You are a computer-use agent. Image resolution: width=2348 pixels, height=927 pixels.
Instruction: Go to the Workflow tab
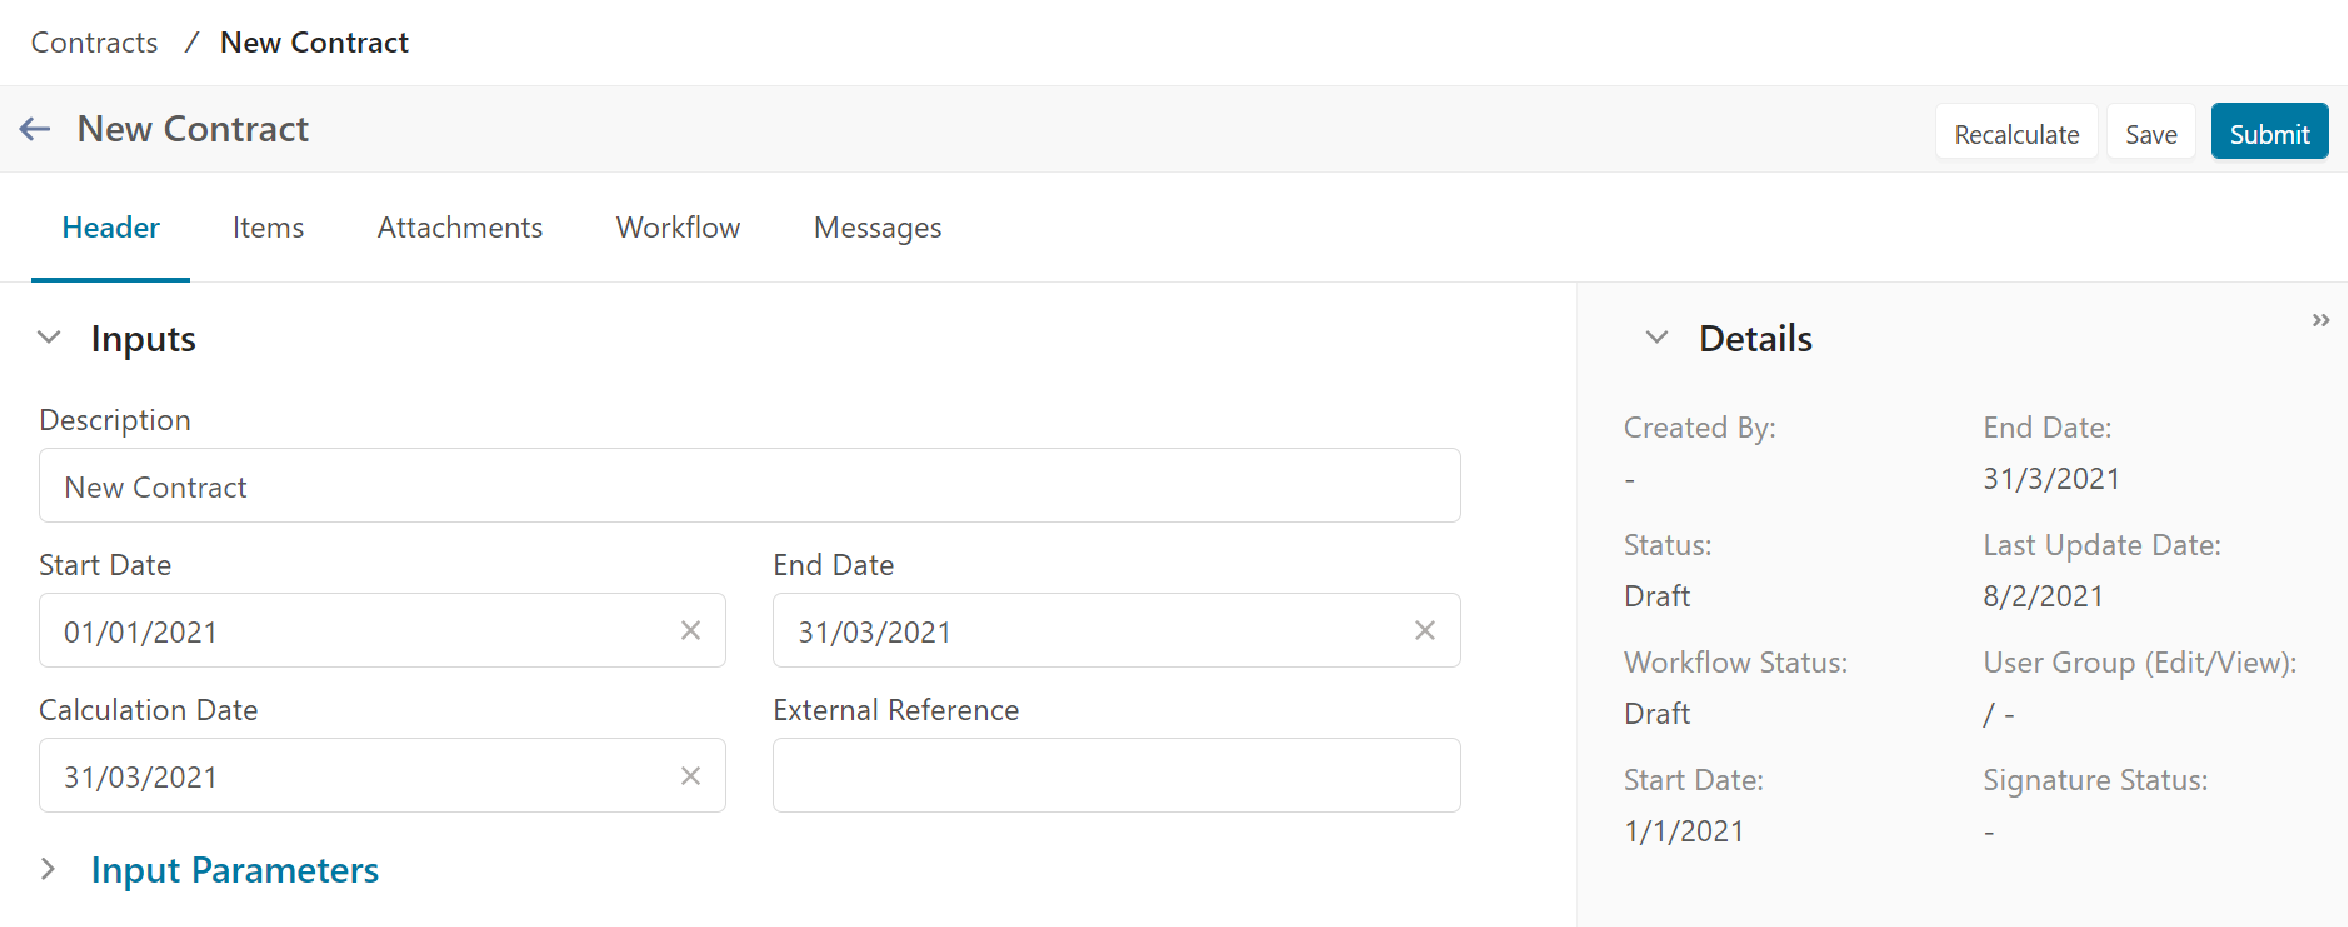point(677,228)
